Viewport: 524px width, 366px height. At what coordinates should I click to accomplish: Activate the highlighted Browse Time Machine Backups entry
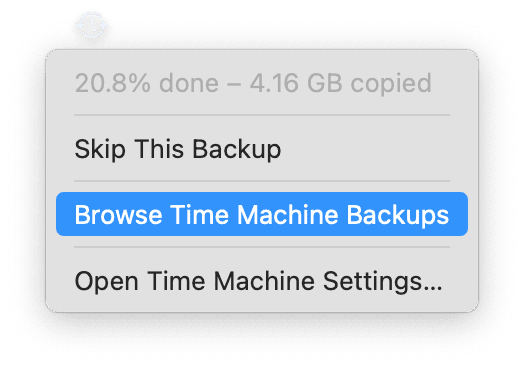(262, 214)
